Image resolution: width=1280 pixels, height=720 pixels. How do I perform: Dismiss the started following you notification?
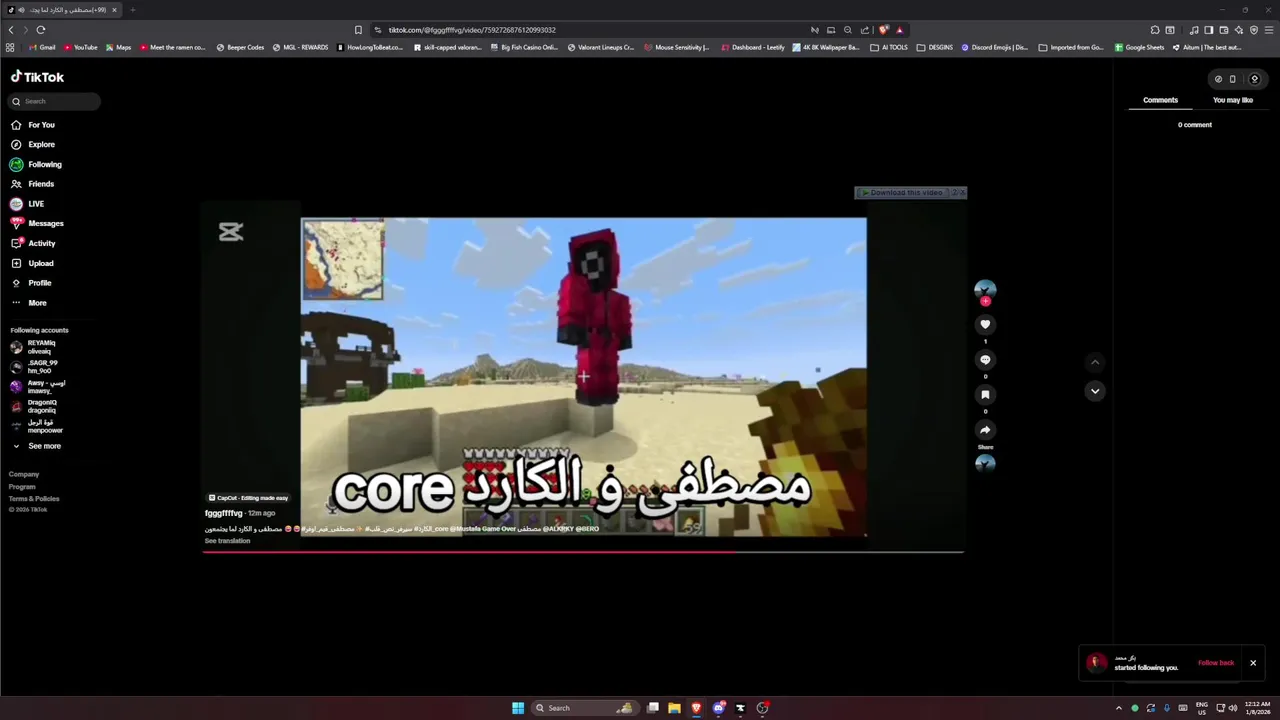(x=1252, y=663)
